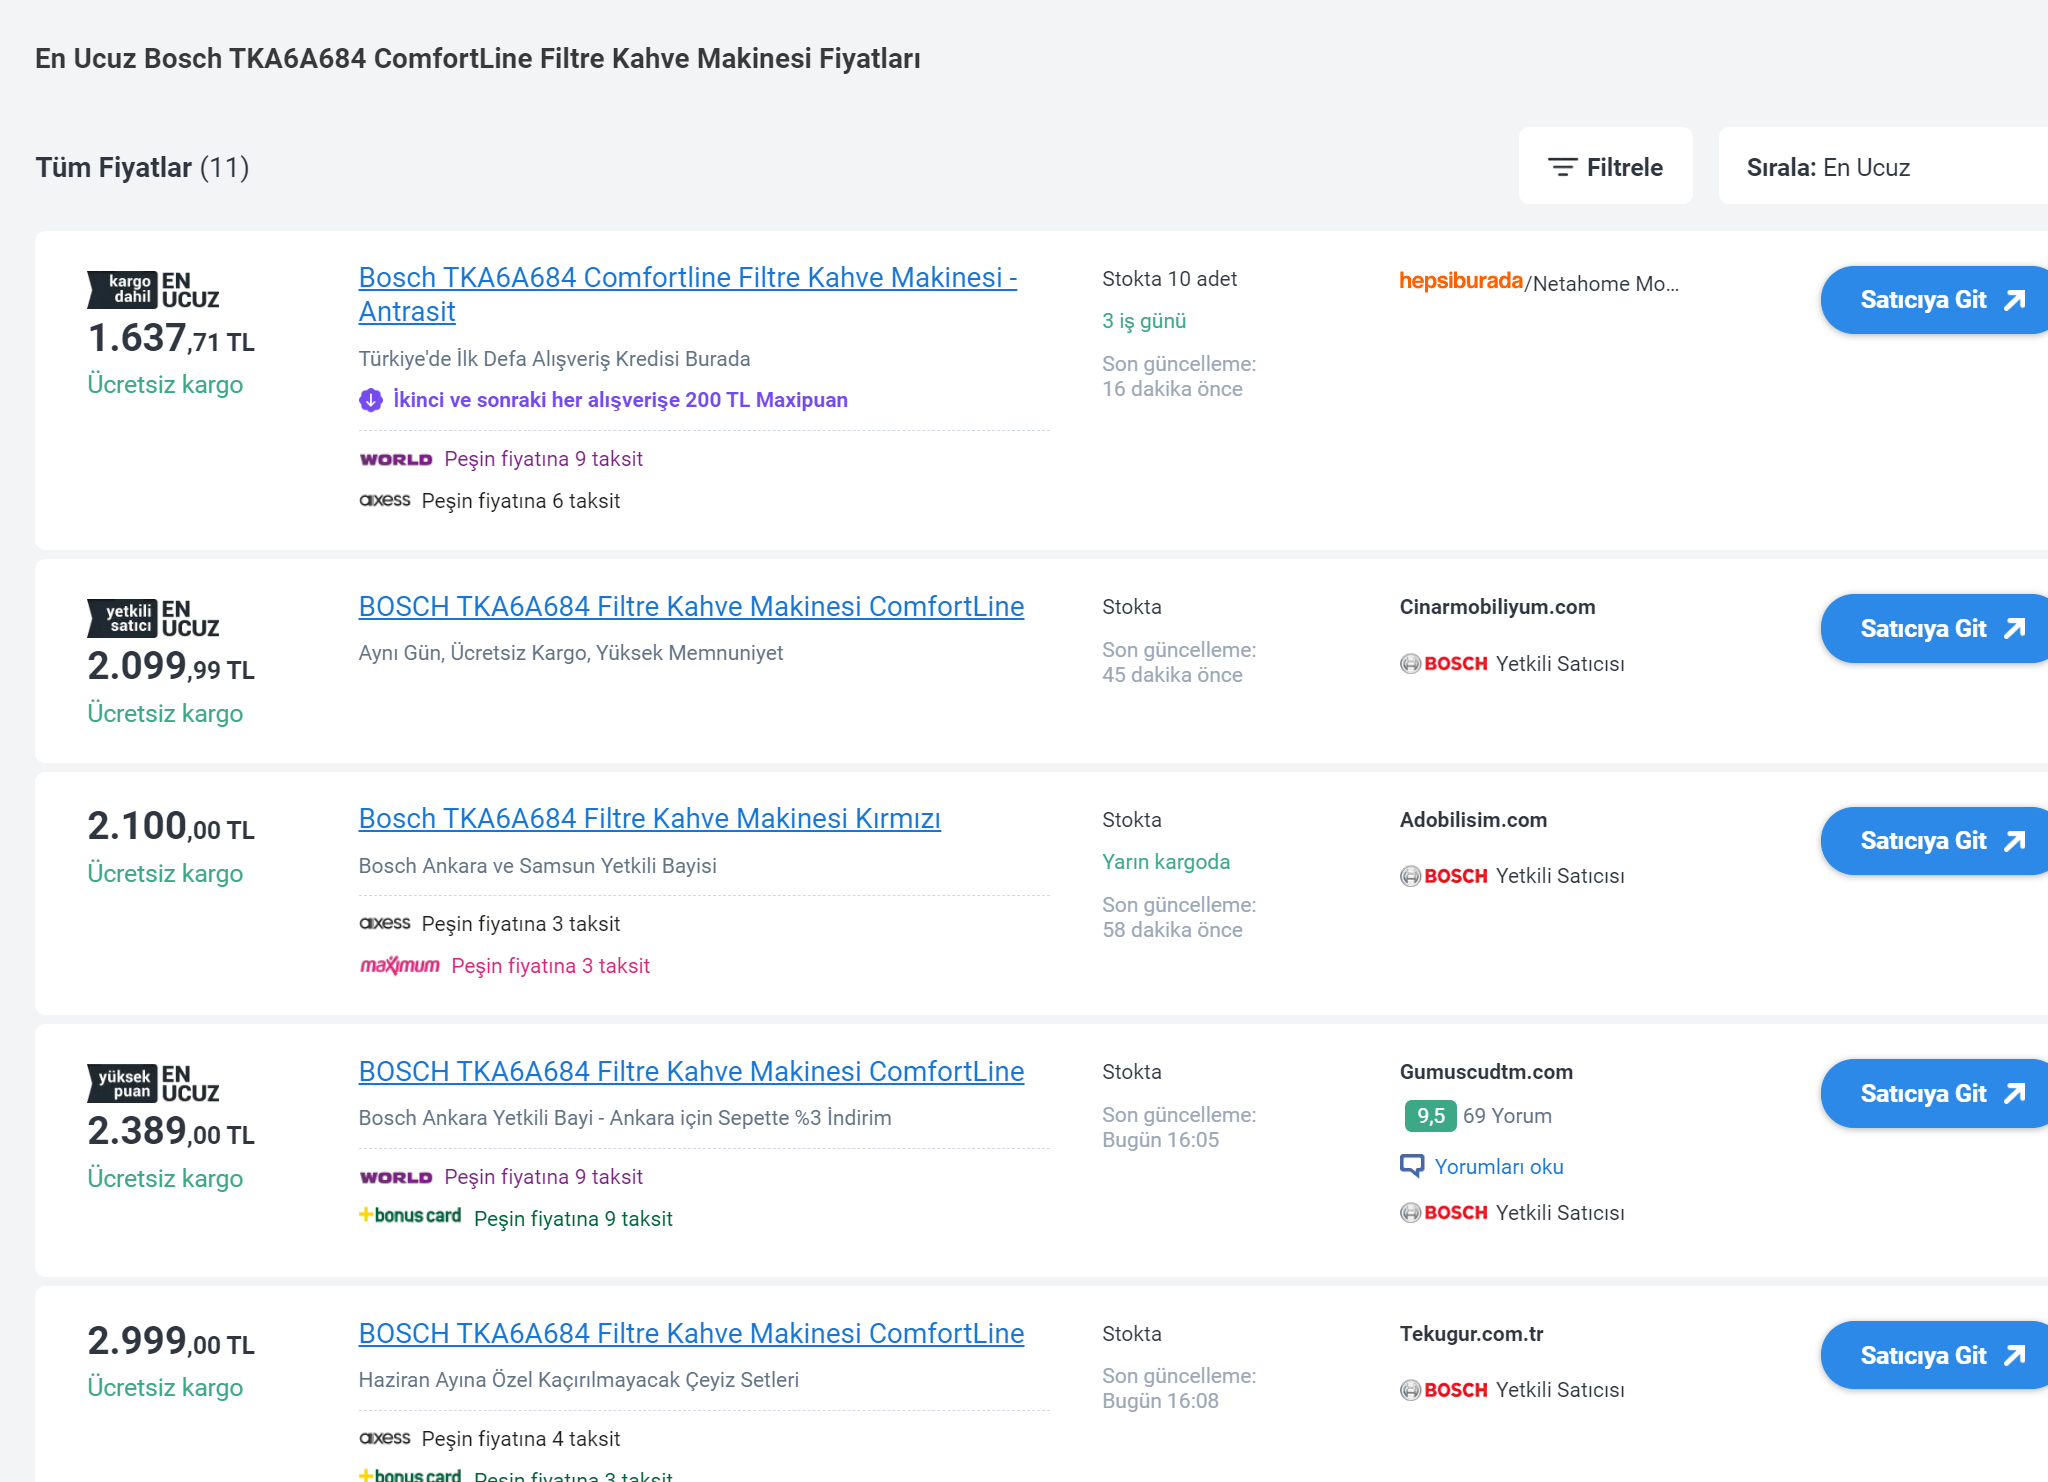Click the comments speech bubble icon
This screenshot has width=2048, height=1482.
point(1412,1166)
